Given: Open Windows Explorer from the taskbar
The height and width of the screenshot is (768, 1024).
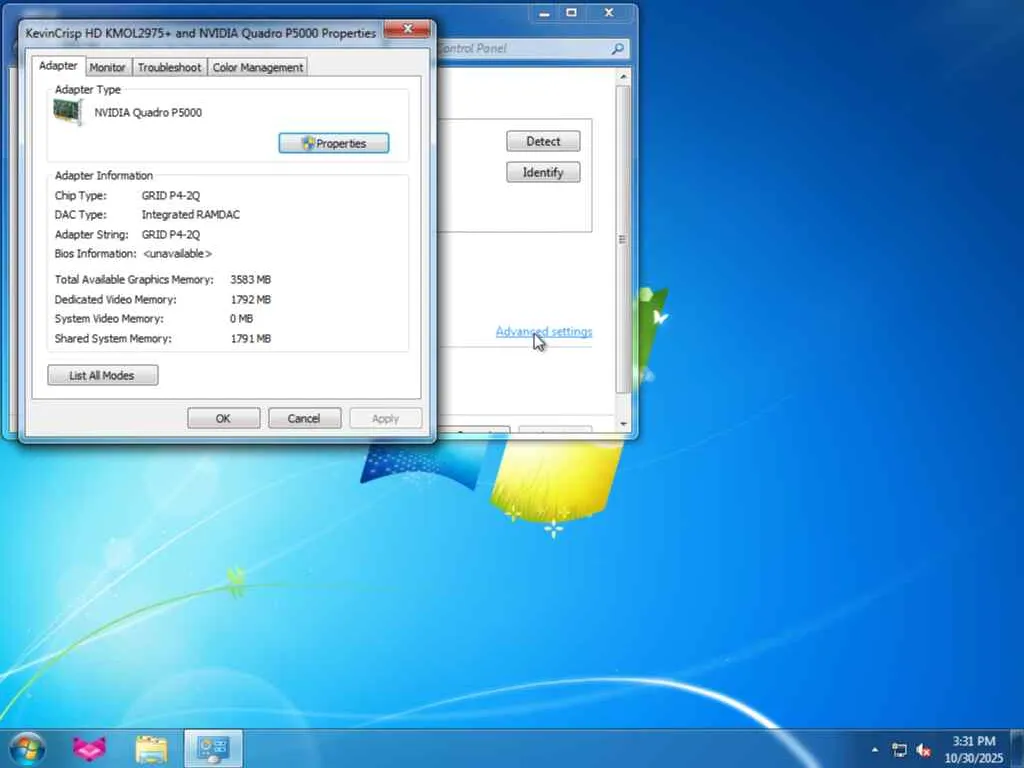Looking at the screenshot, I should click(152, 748).
